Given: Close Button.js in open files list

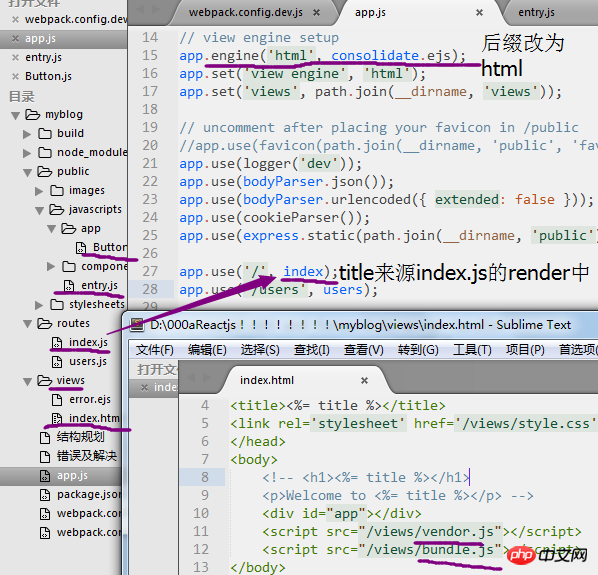Looking at the screenshot, I should [x=15, y=76].
